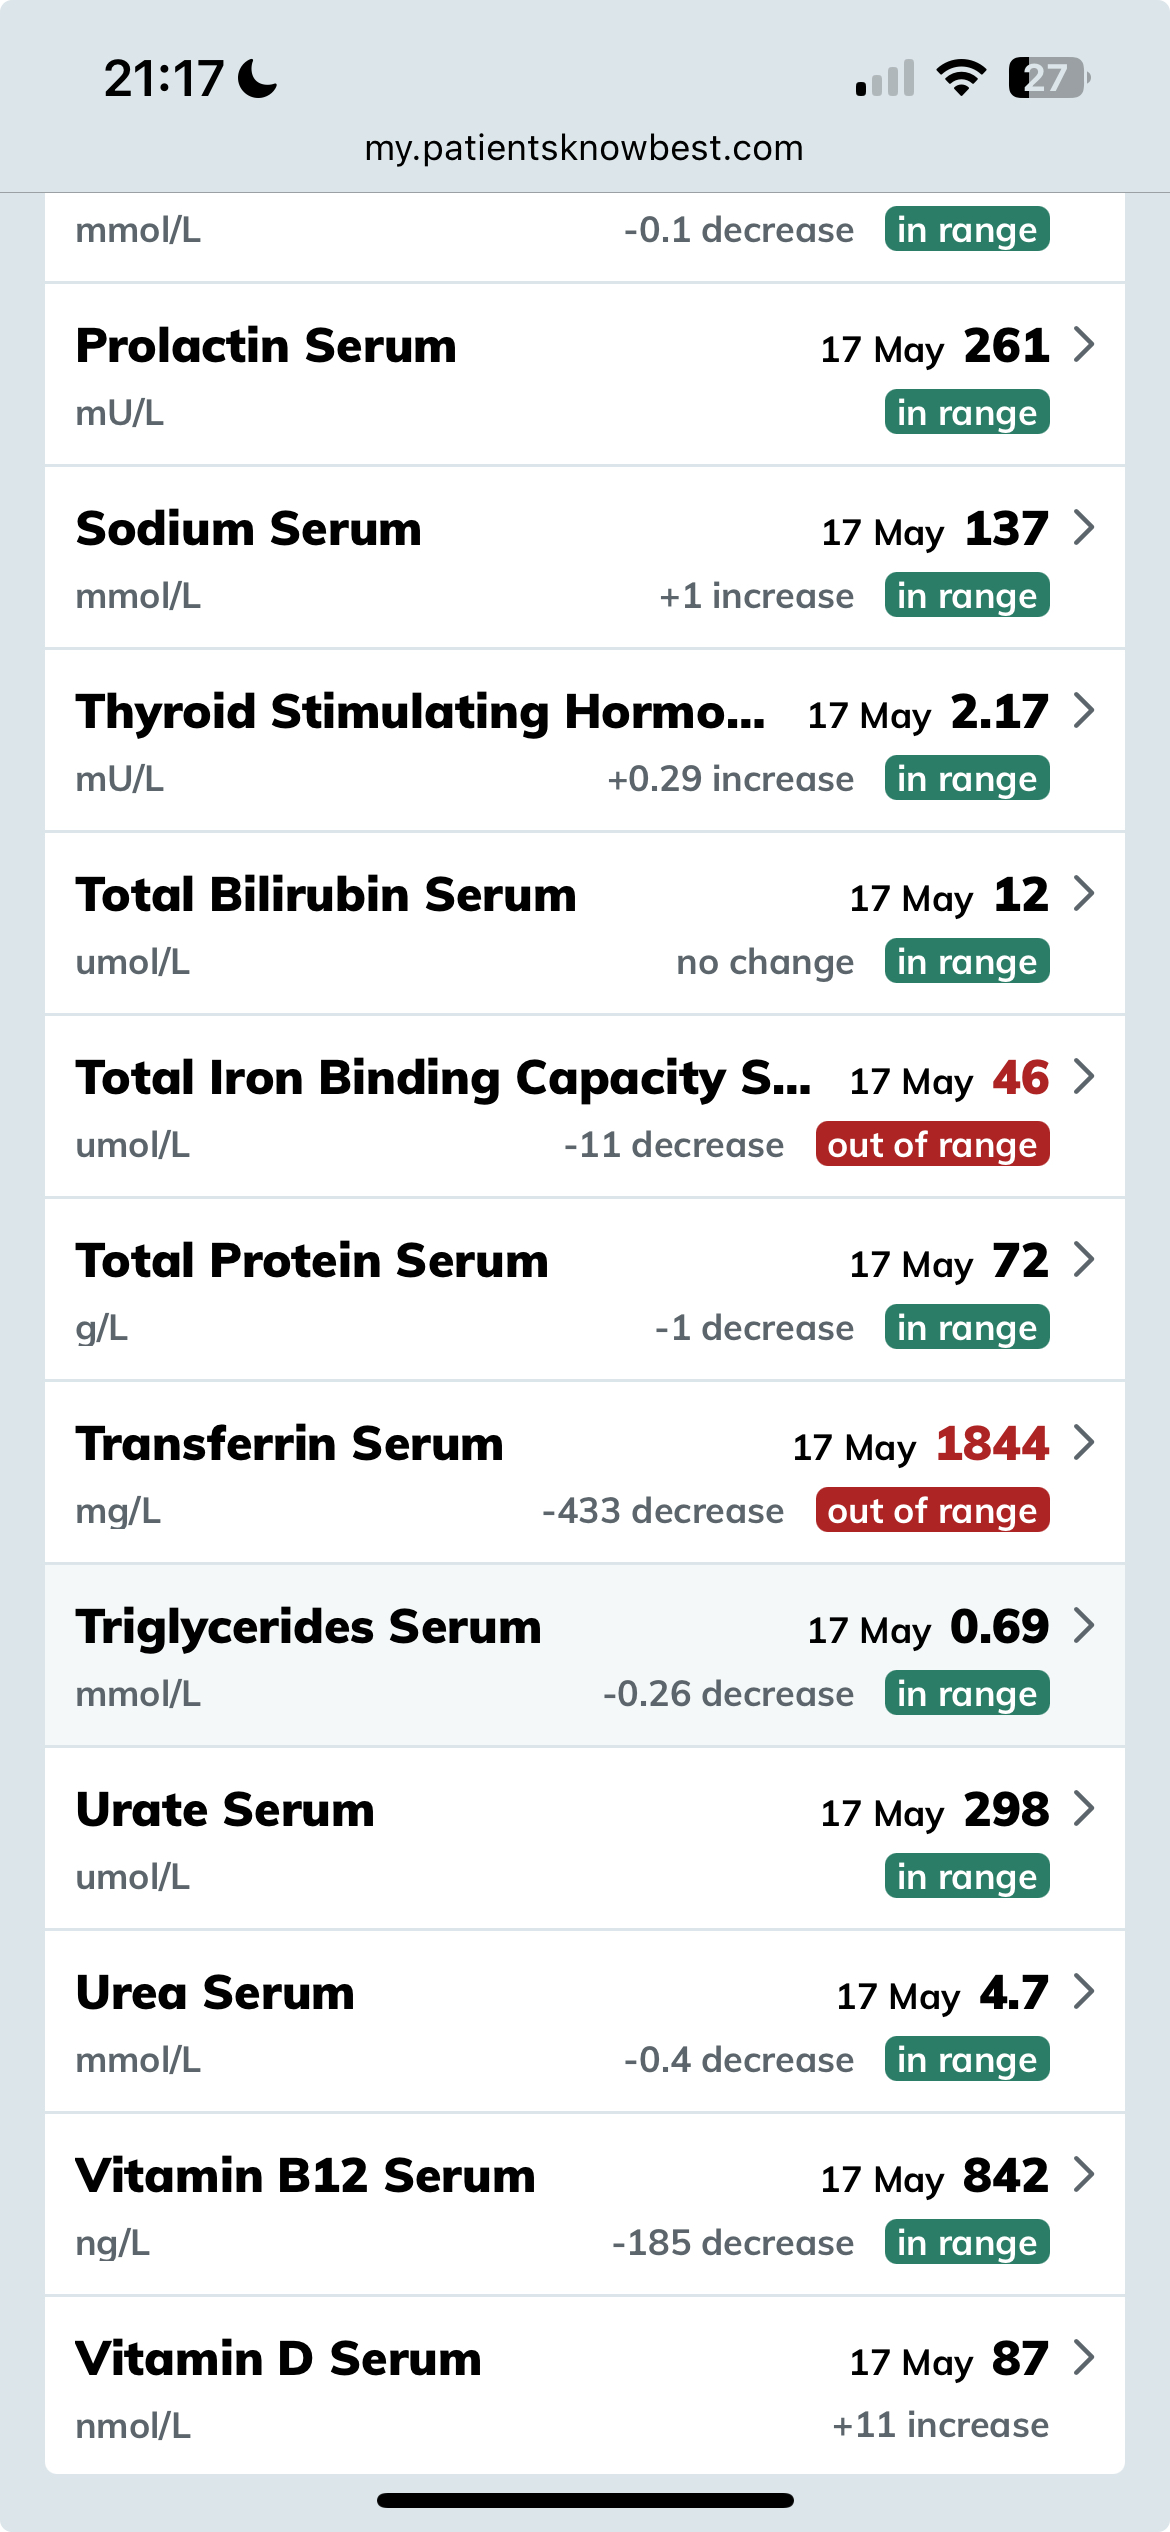Tap the my.patientsknowbest.com address bar
This screenshot has height=2532, width=1170.
click(584, 148)
